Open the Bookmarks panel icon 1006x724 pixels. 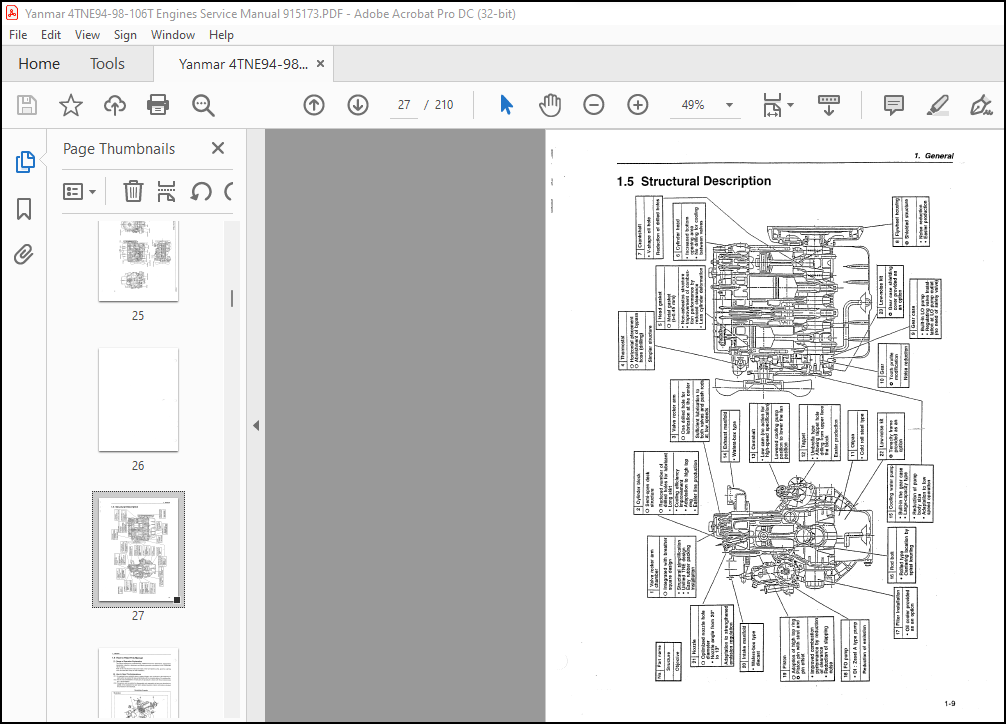[24, 209]
